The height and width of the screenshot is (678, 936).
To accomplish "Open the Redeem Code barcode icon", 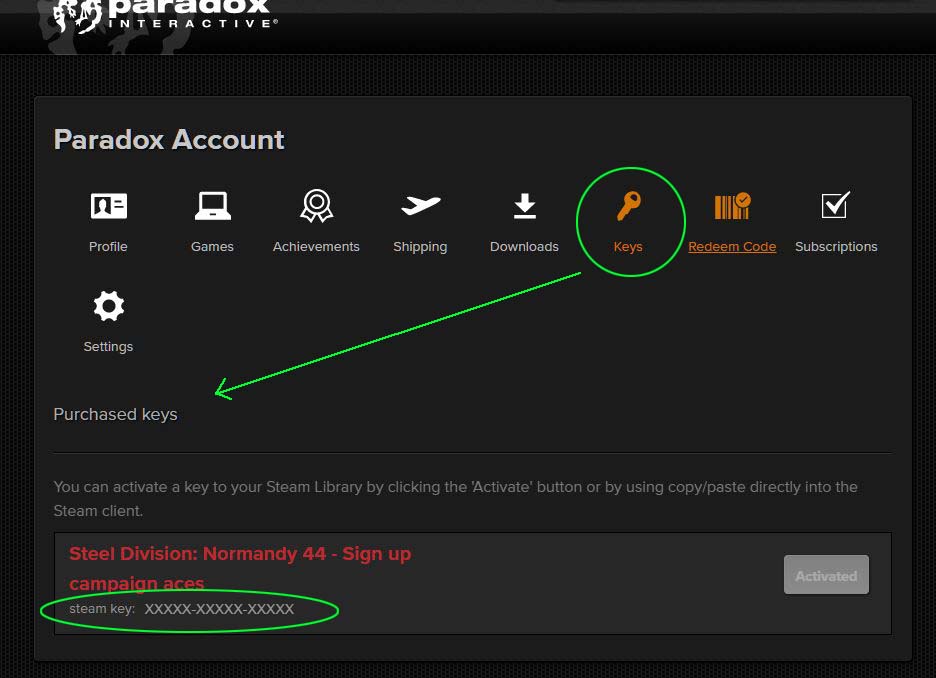I will [x=732, y=206].
